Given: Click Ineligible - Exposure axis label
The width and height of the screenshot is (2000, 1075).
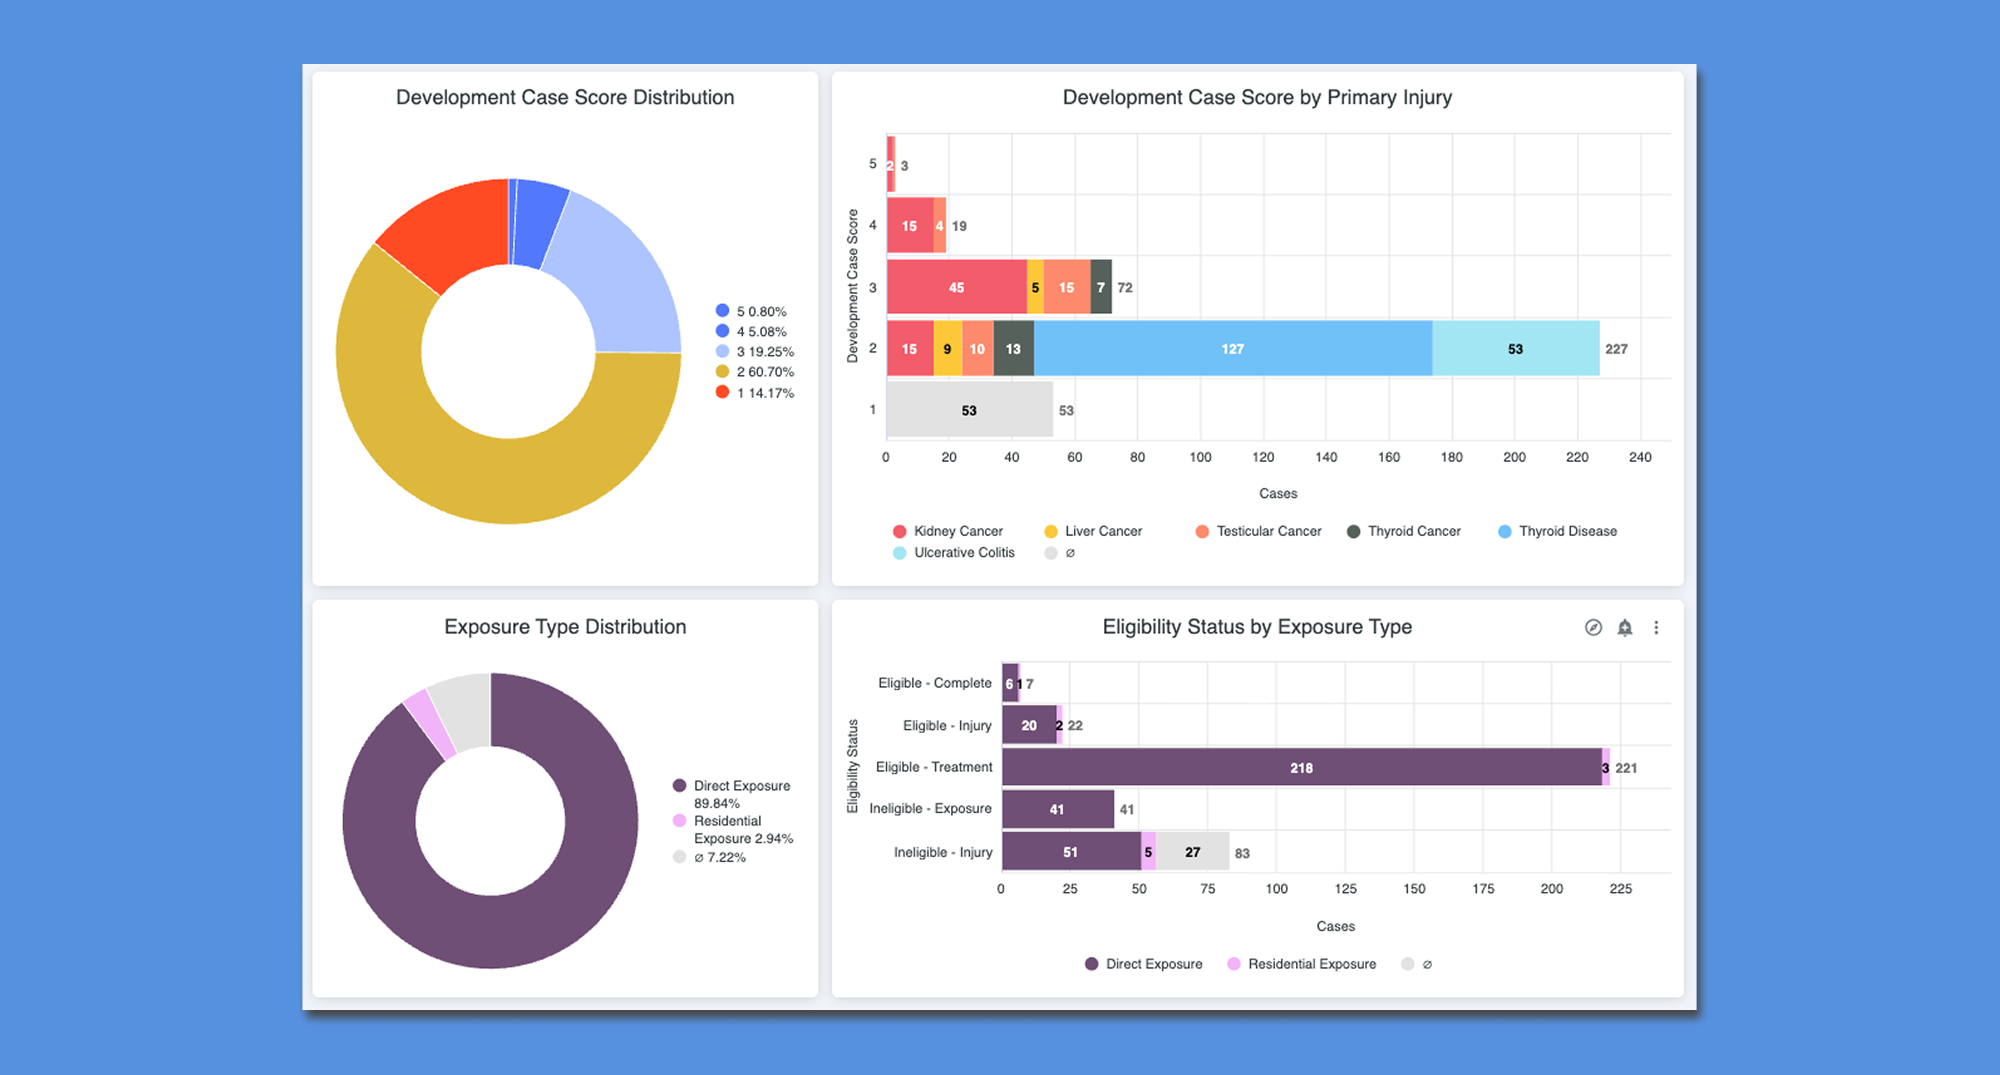Looking at the screenshot, I should pyautogui.click(x=930, y=808).
